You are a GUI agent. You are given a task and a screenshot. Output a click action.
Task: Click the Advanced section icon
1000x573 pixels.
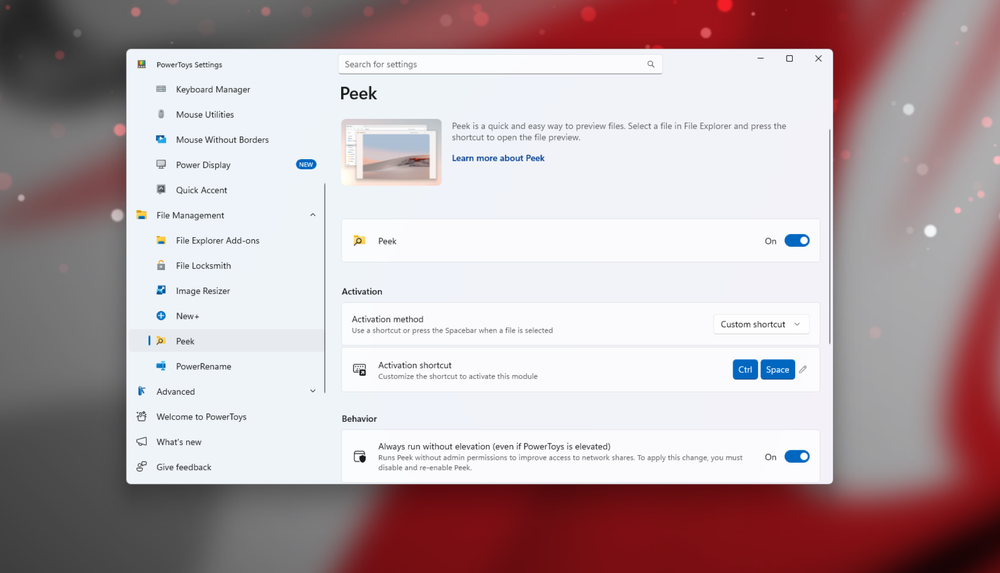point(142,391)
